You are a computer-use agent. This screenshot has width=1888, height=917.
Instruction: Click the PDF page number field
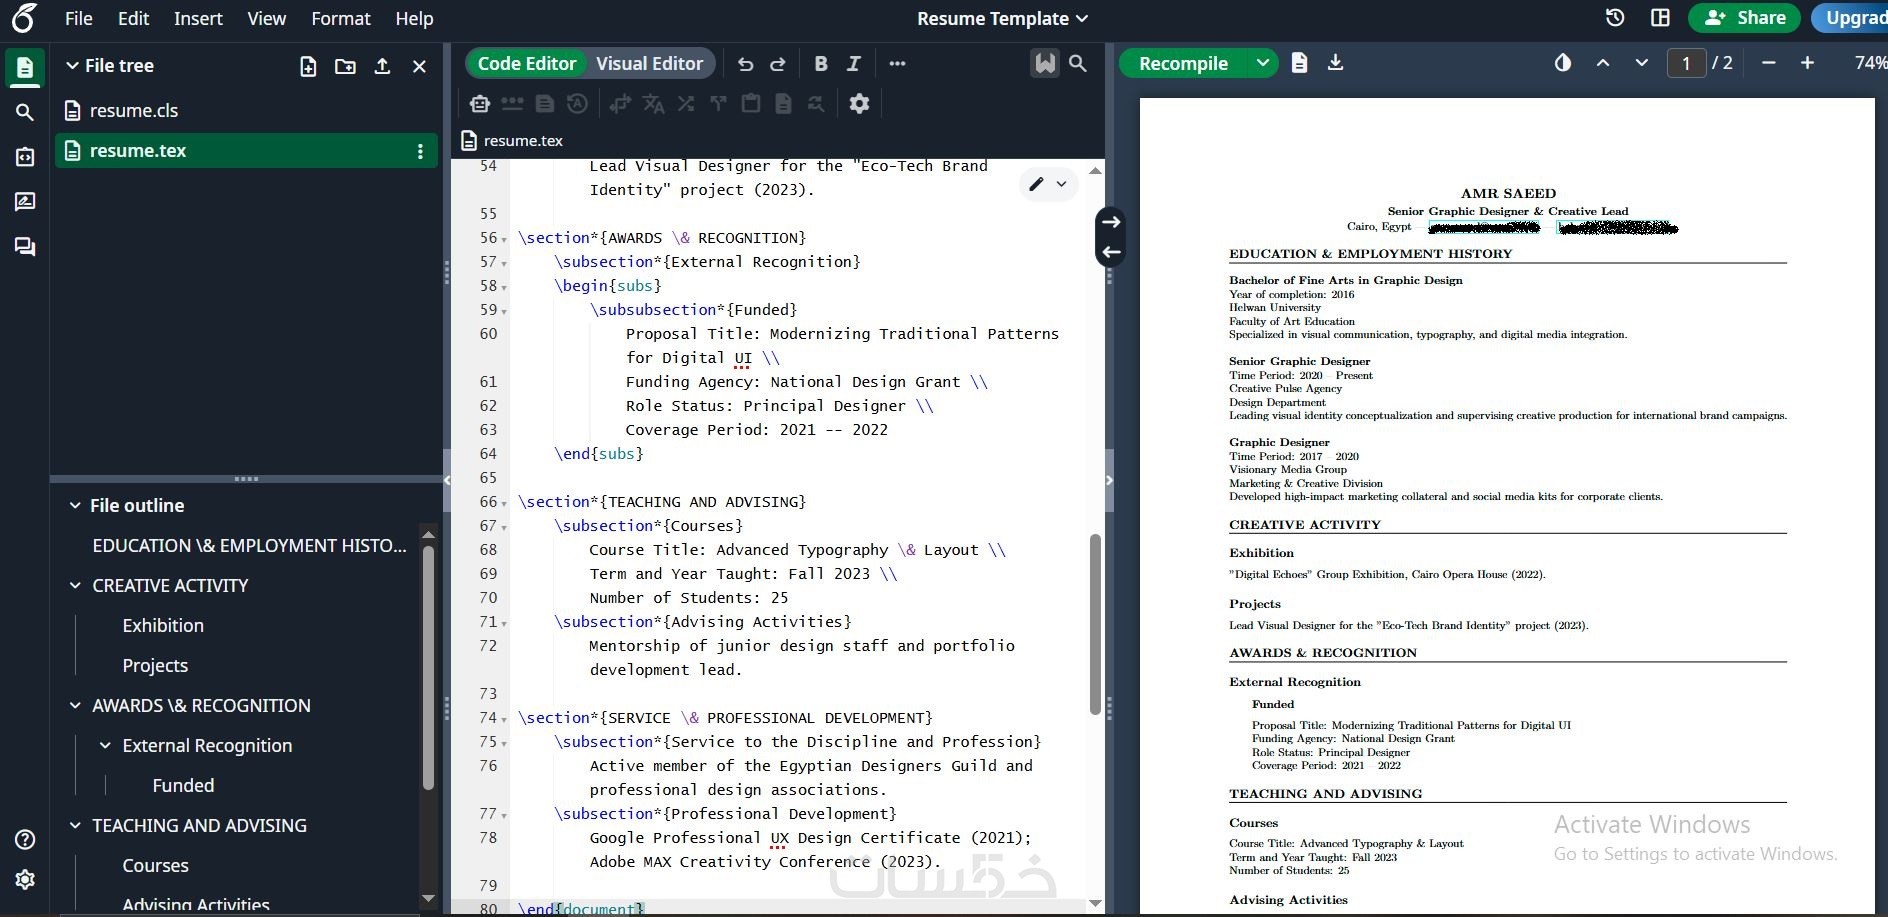(1686, 63)
